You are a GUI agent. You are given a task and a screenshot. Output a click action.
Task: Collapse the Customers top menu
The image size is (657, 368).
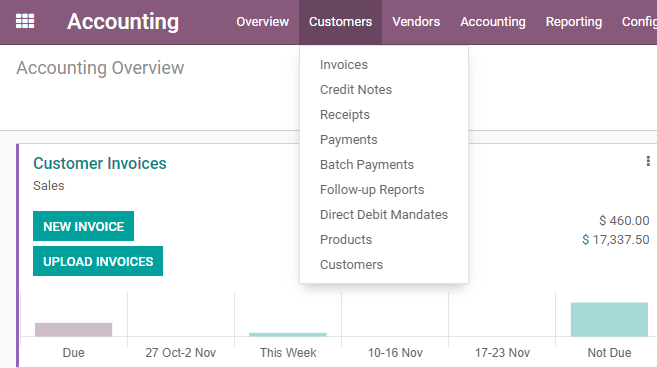click(340, 22)
